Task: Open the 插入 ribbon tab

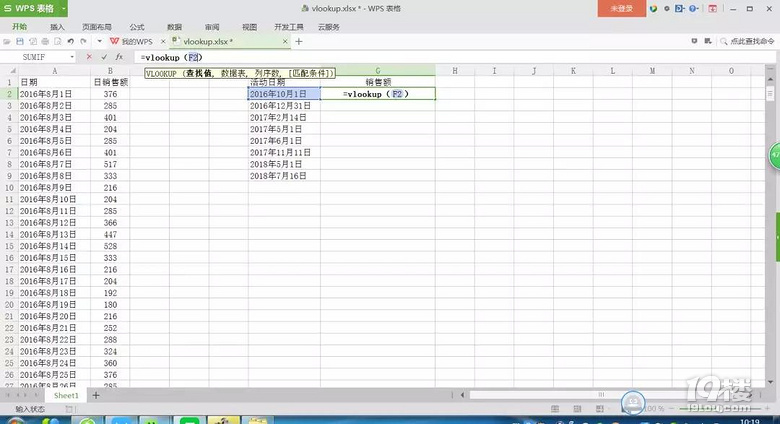Action: tap(57, 27)
